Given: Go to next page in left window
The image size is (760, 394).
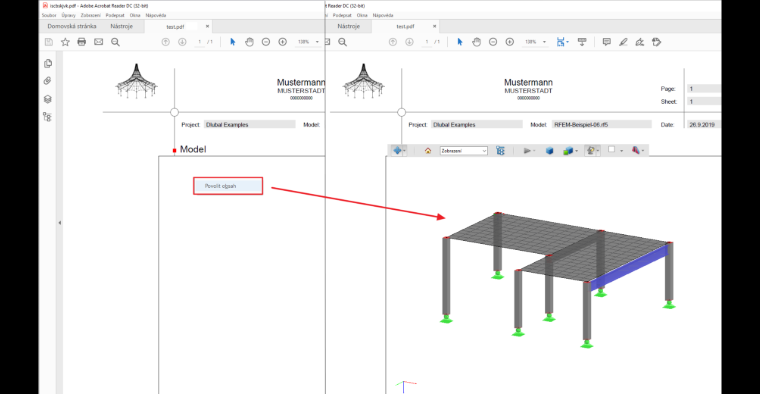Looking at the screenshot, I should coord(182,42).
